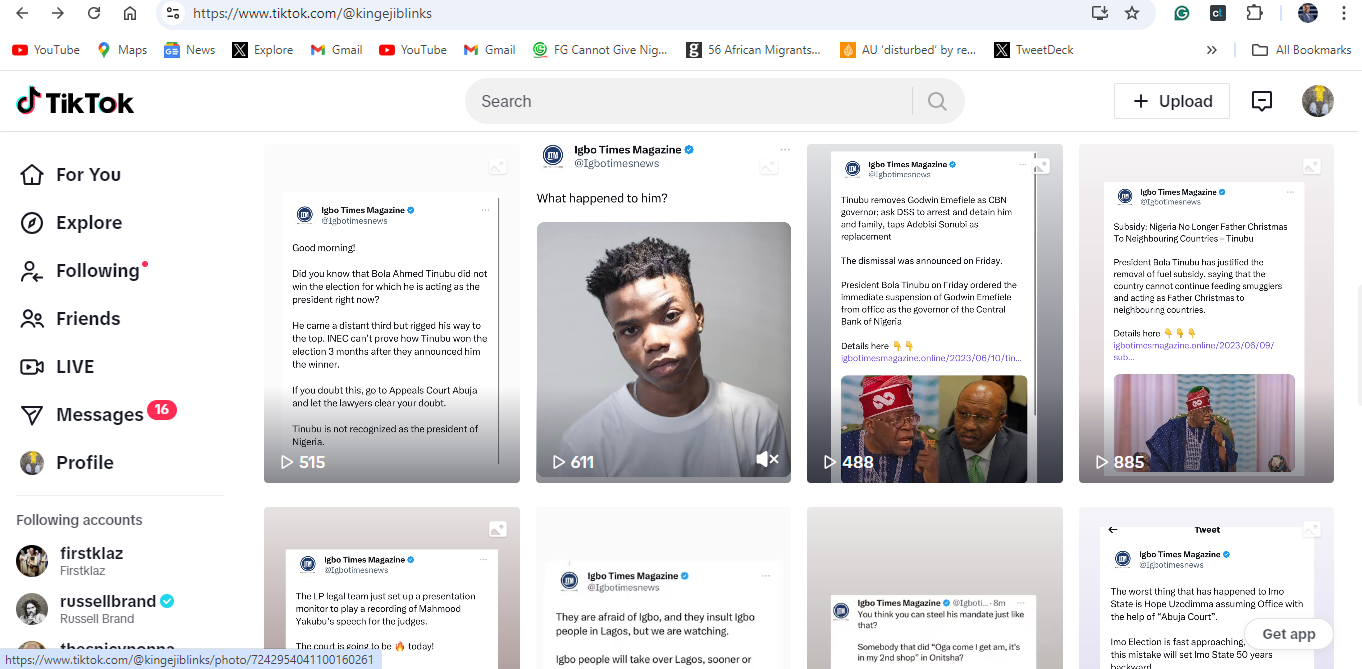Unmute the video with 611 views
The width and height of the screenshot is (1362, 669).
point(767,459)
